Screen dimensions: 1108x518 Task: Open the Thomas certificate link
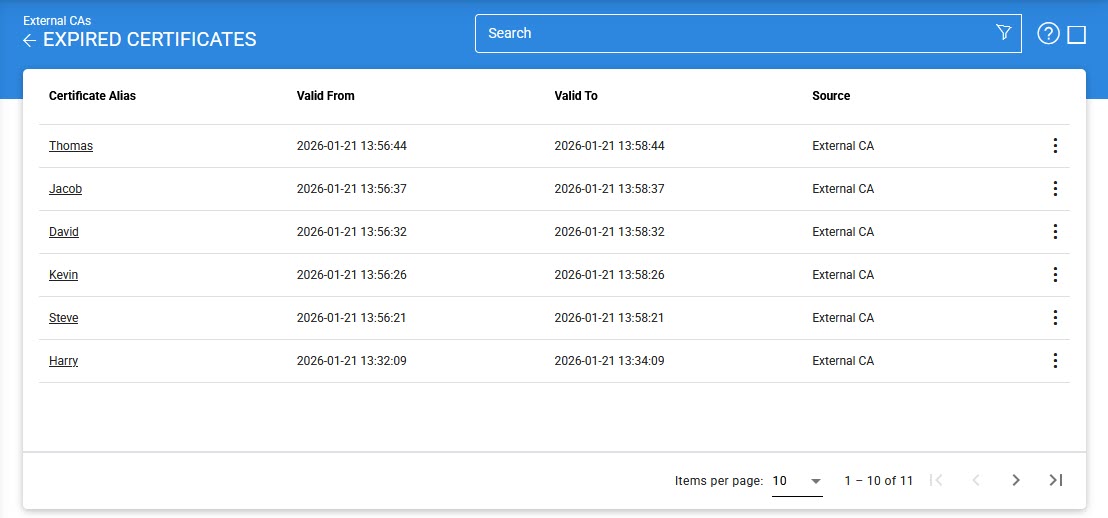click(x=71, y=146)
